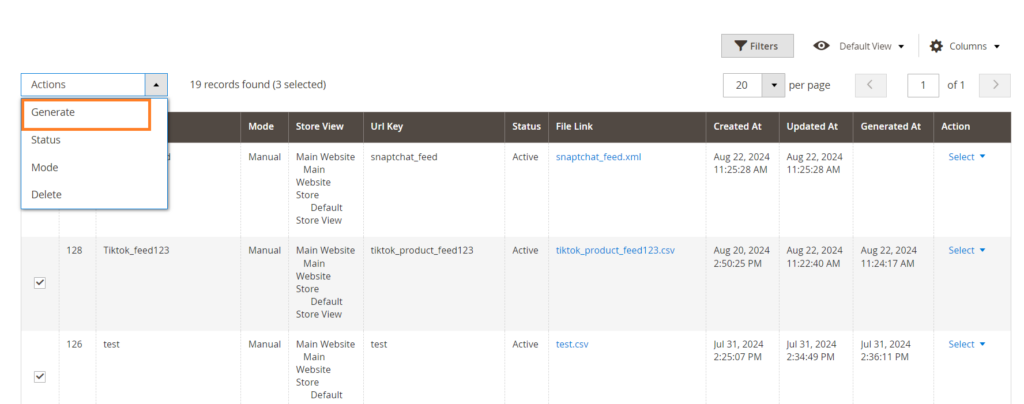This screenshot has width=1024, height=404.
Task: Choose Mode from Actions menu
Action: [45, 168]
